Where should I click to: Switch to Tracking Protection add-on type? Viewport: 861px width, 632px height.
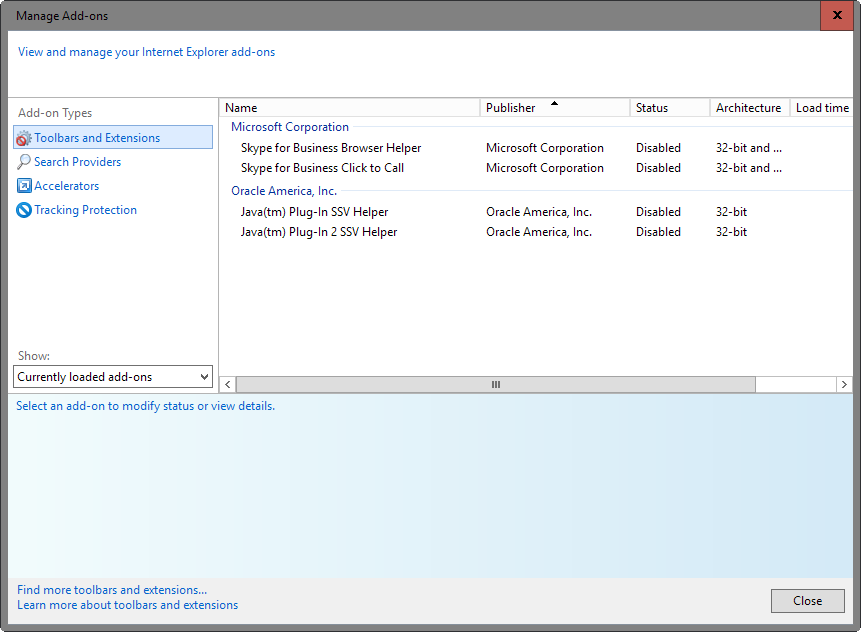86,210
